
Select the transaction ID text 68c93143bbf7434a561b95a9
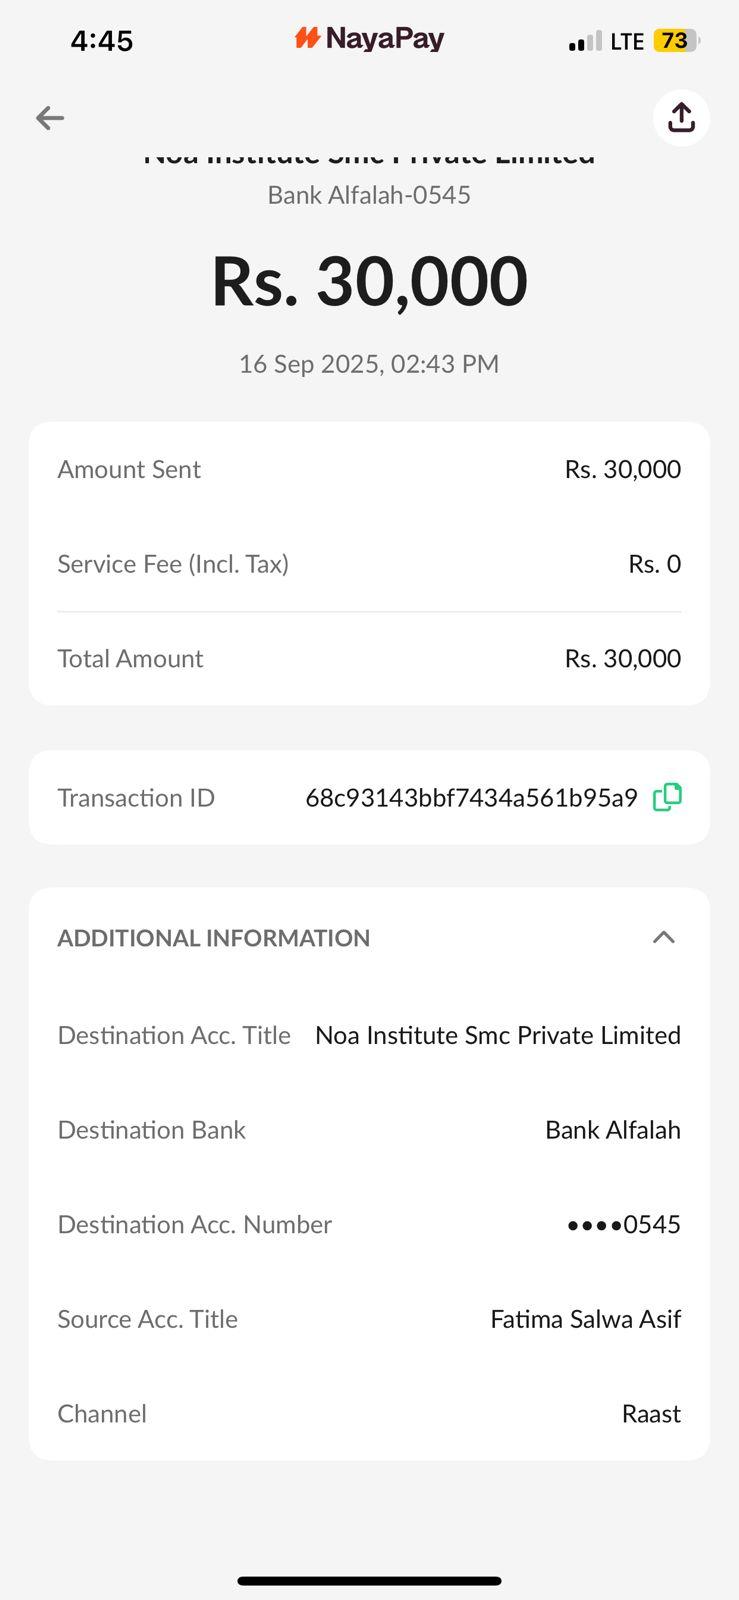471,798
